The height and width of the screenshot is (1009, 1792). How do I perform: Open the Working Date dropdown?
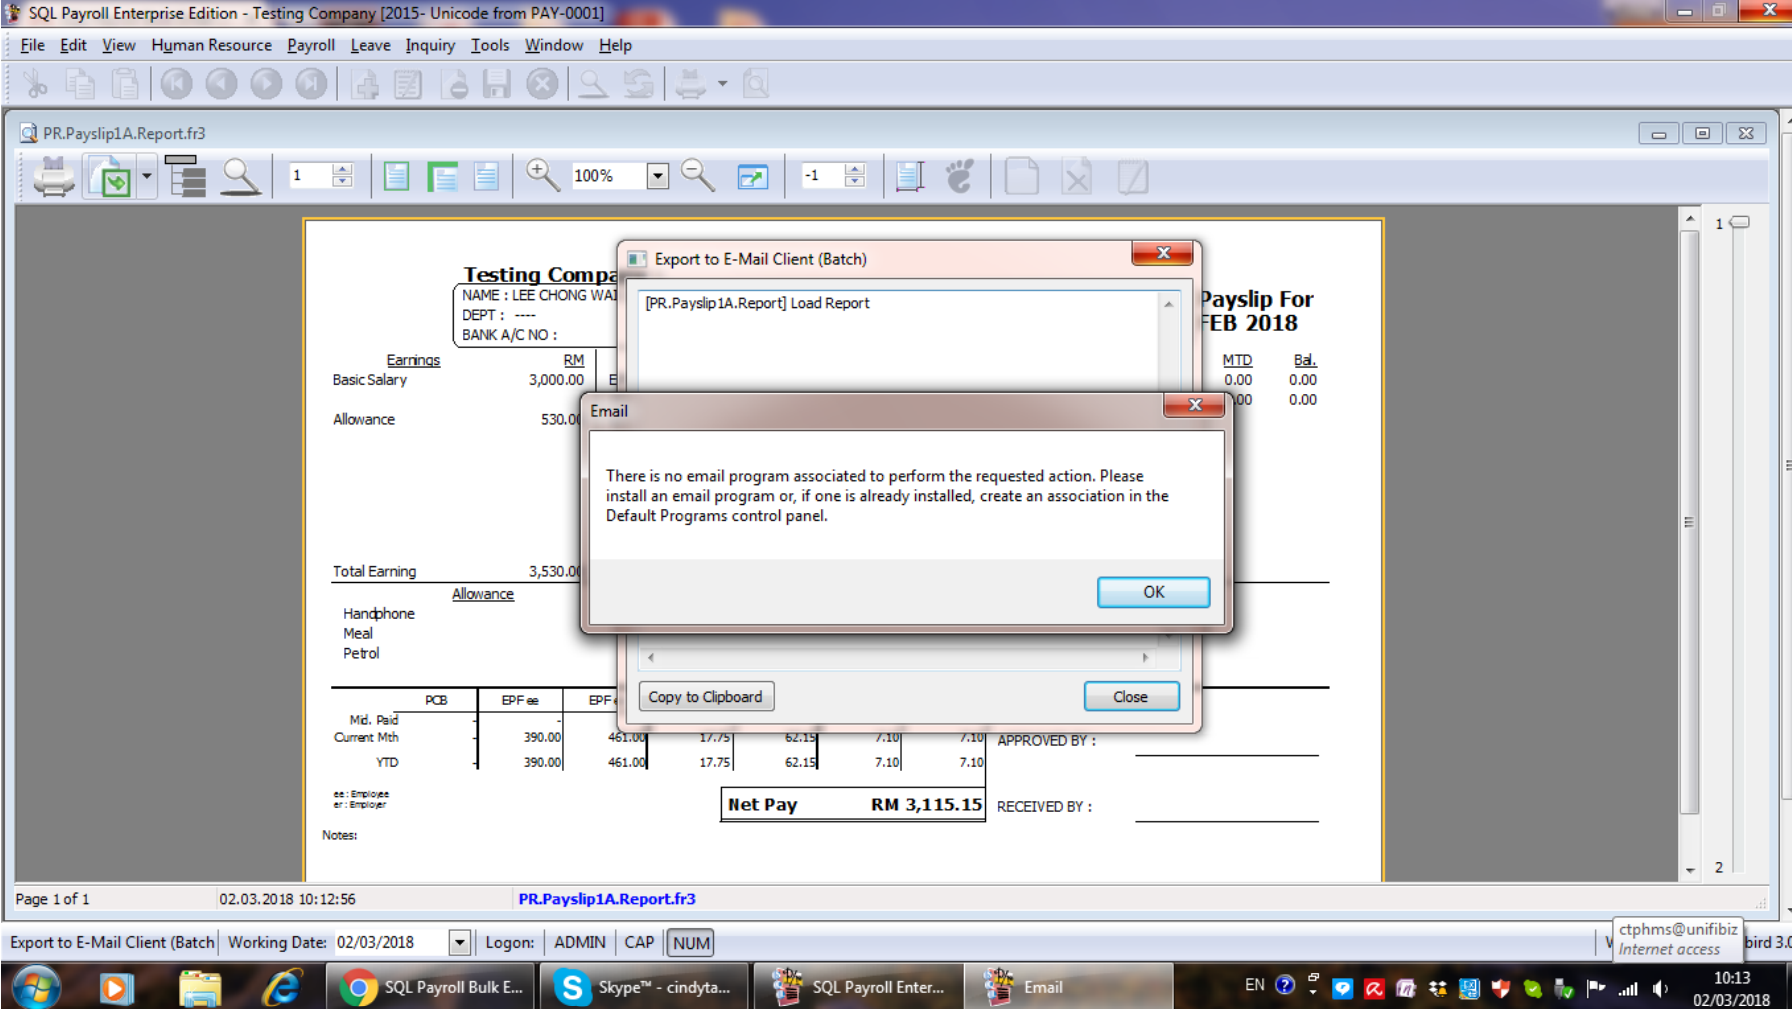(459, 942)
